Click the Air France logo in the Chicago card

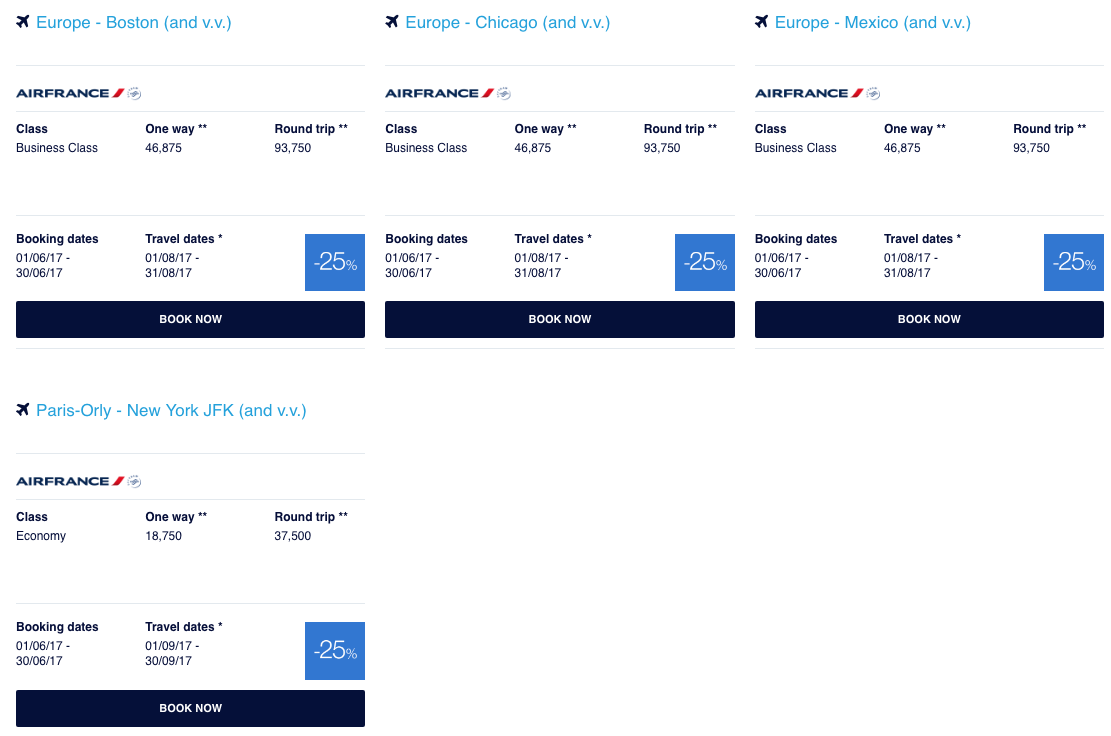[447, 93]
